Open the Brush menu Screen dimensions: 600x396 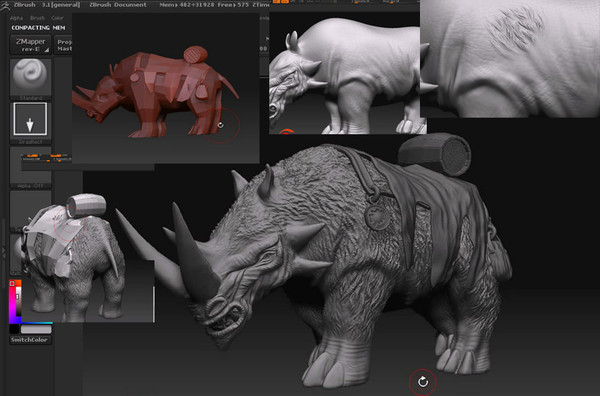click(37, 18)
